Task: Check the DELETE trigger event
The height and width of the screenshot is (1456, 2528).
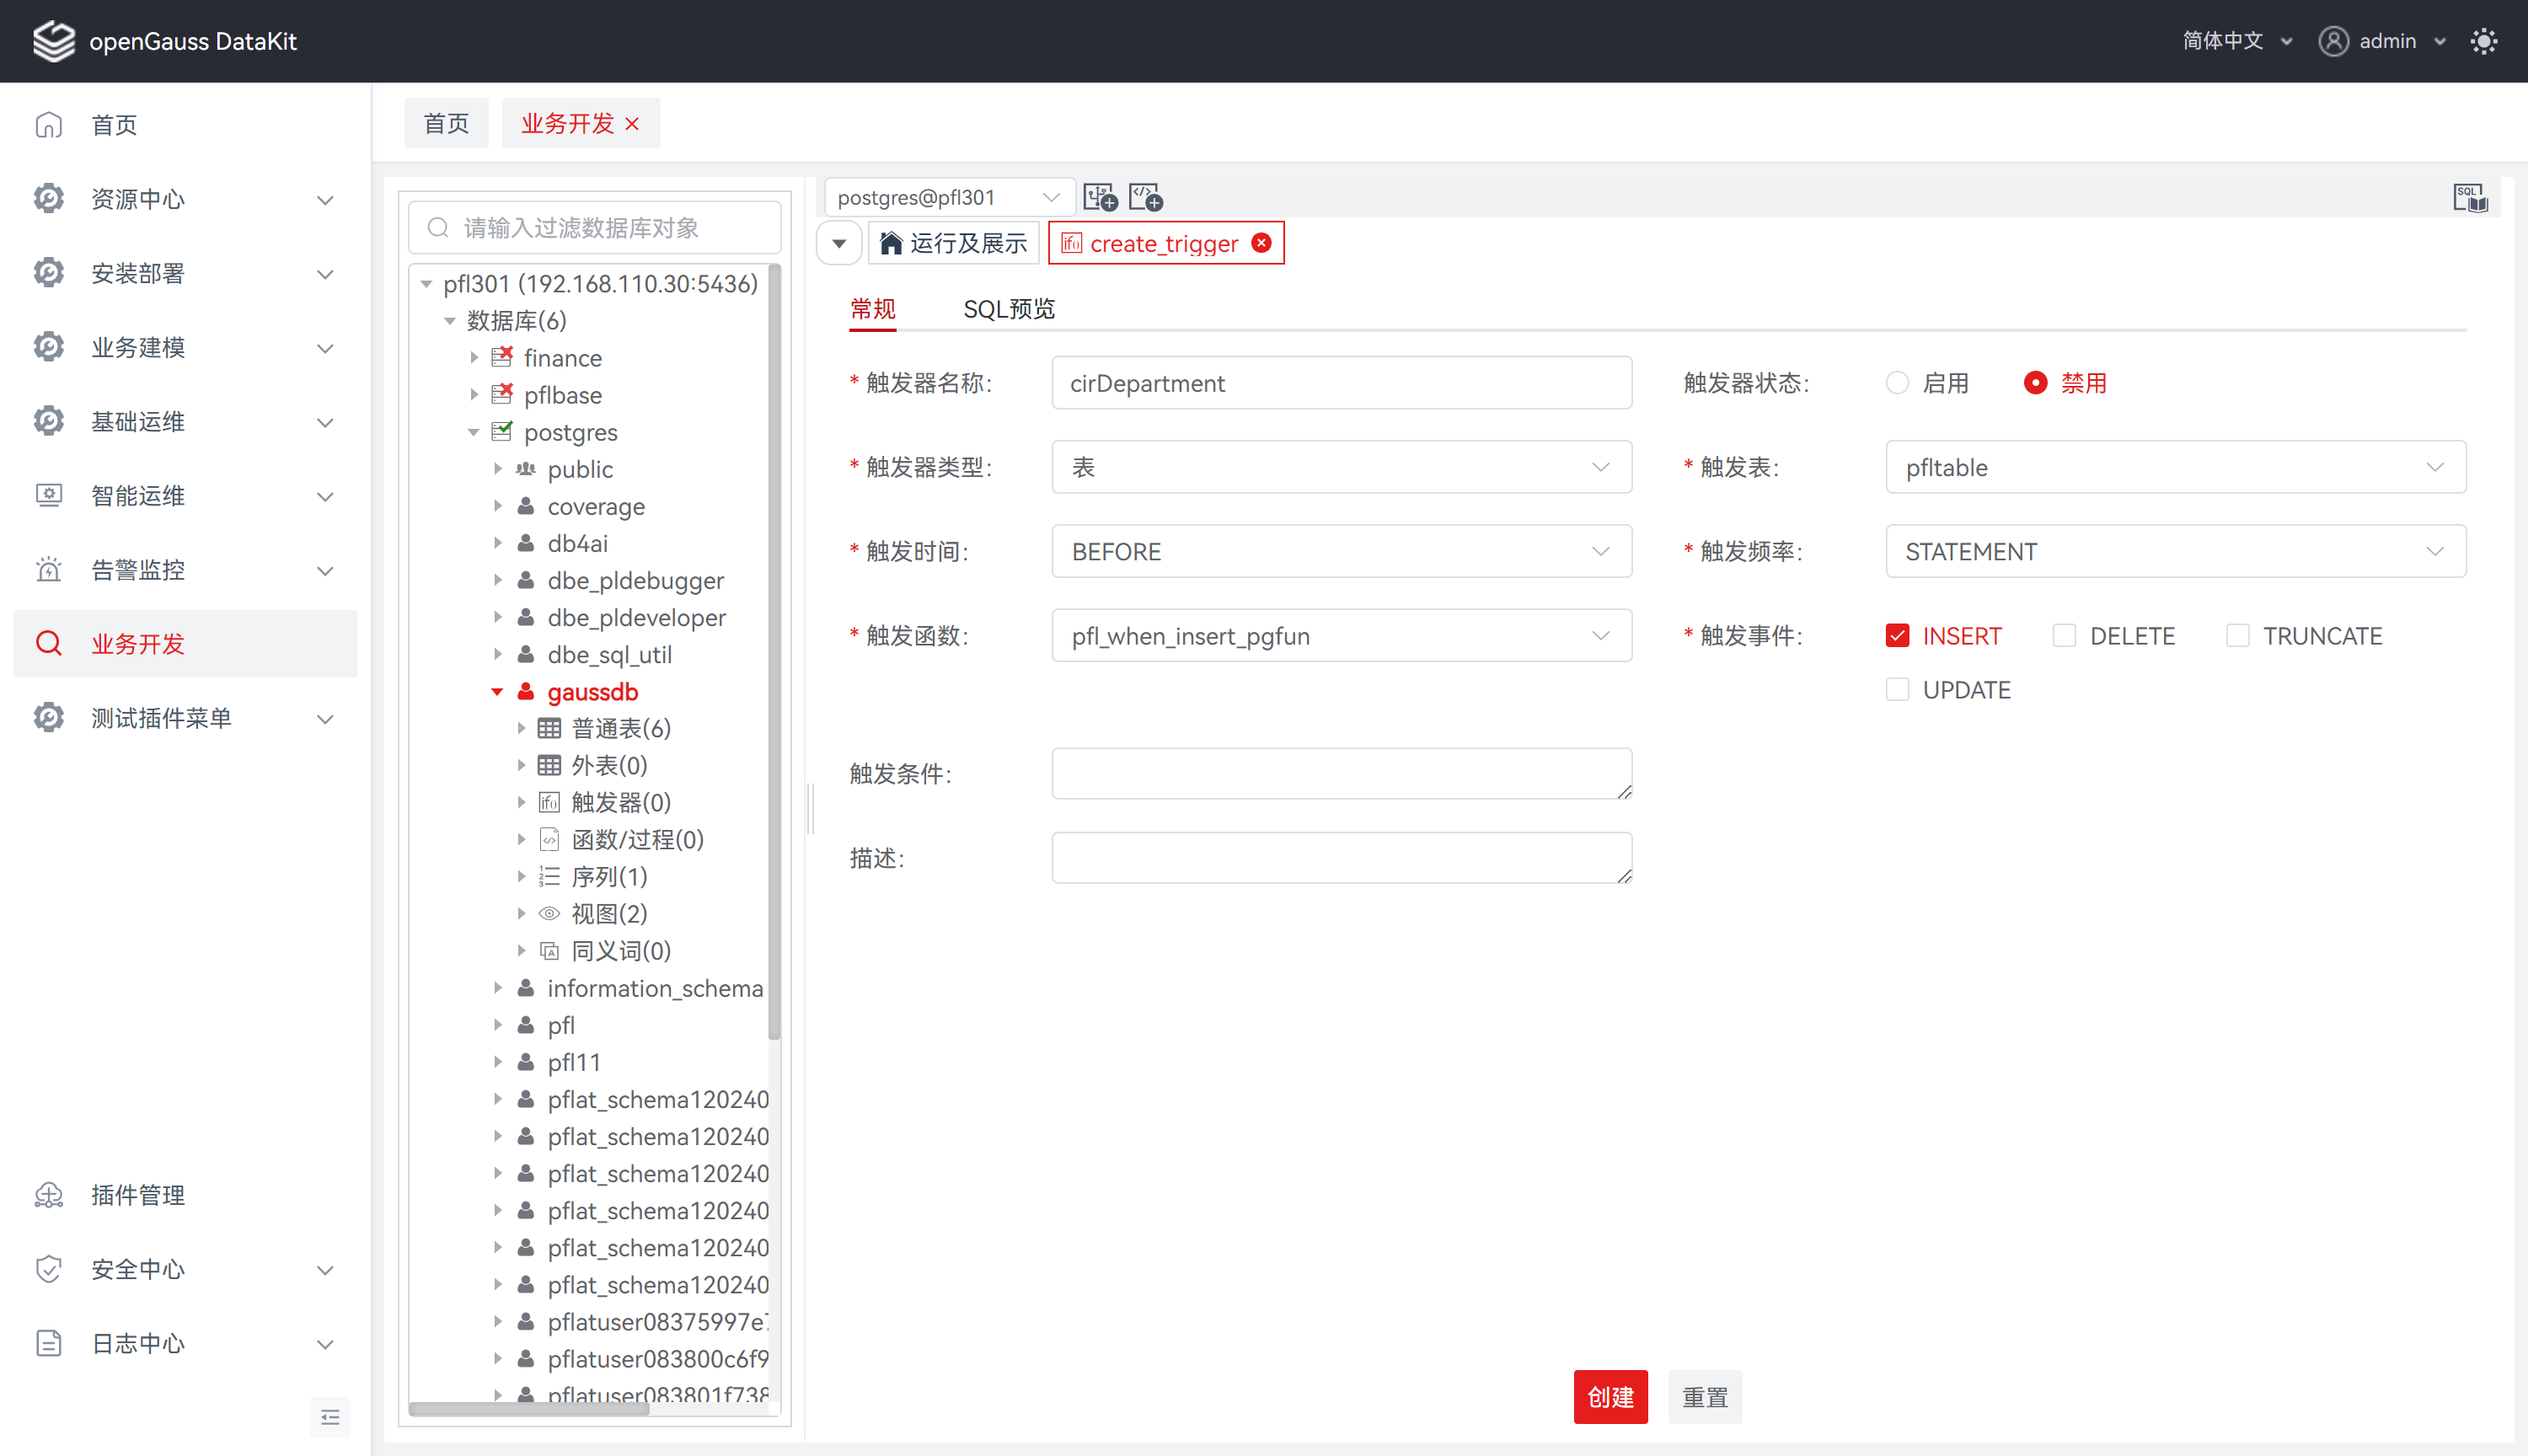Action: [x=2064, y=636]
